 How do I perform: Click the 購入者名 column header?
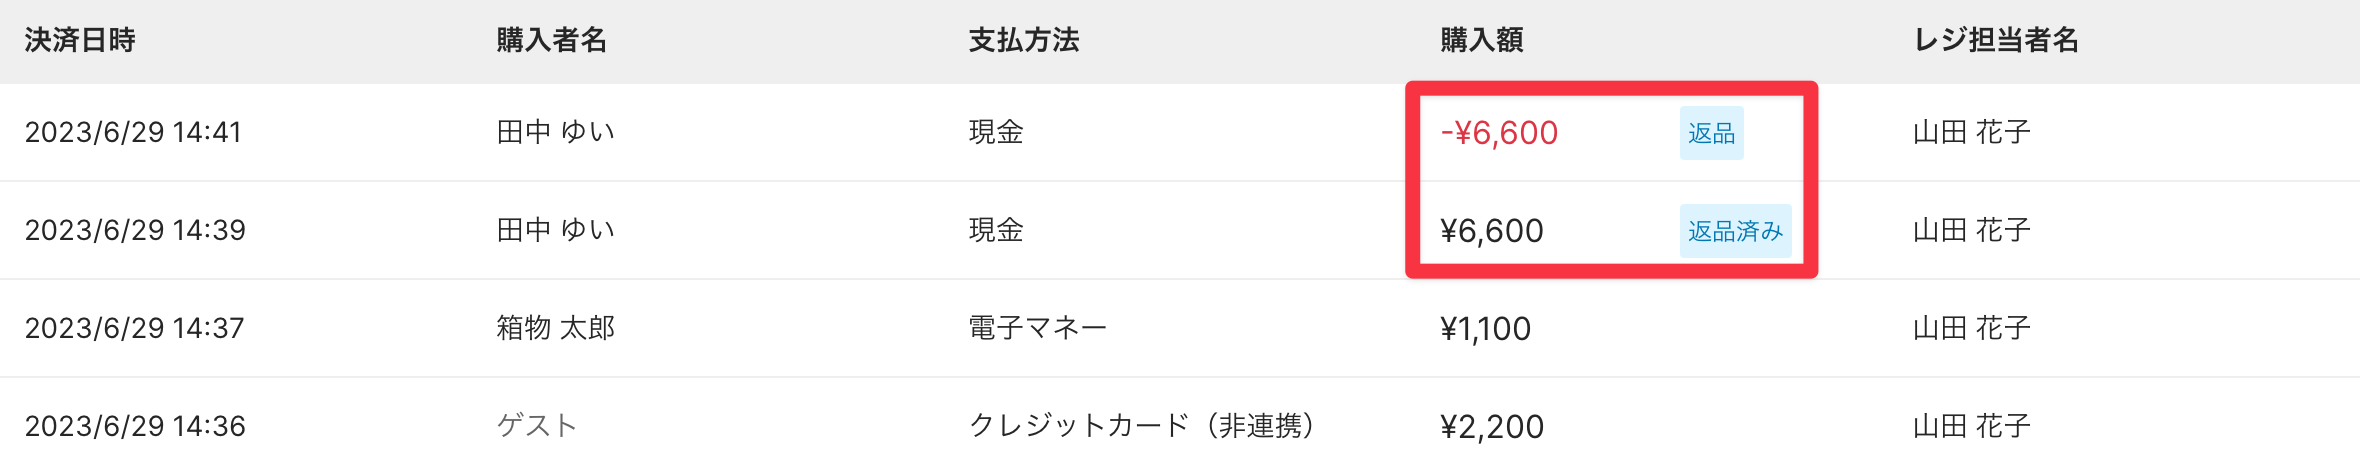click(x=552, y=40)
